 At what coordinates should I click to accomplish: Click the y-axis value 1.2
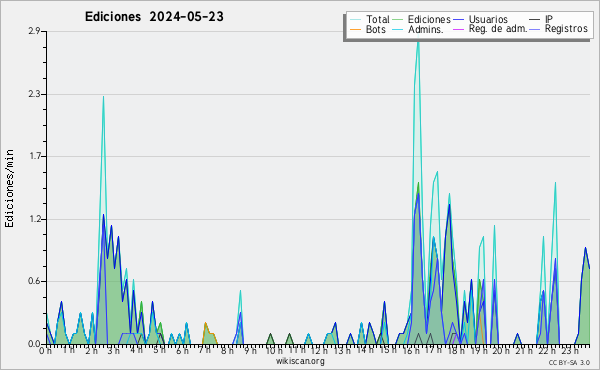pos(34,219)
